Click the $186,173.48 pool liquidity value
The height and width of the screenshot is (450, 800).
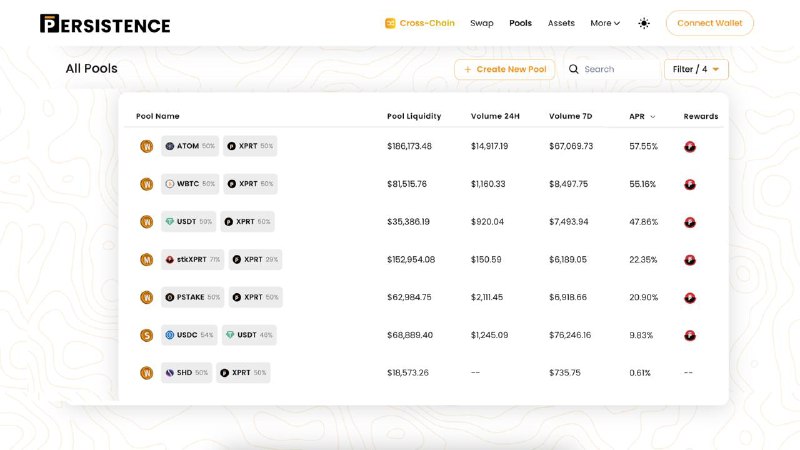point(409,146)
